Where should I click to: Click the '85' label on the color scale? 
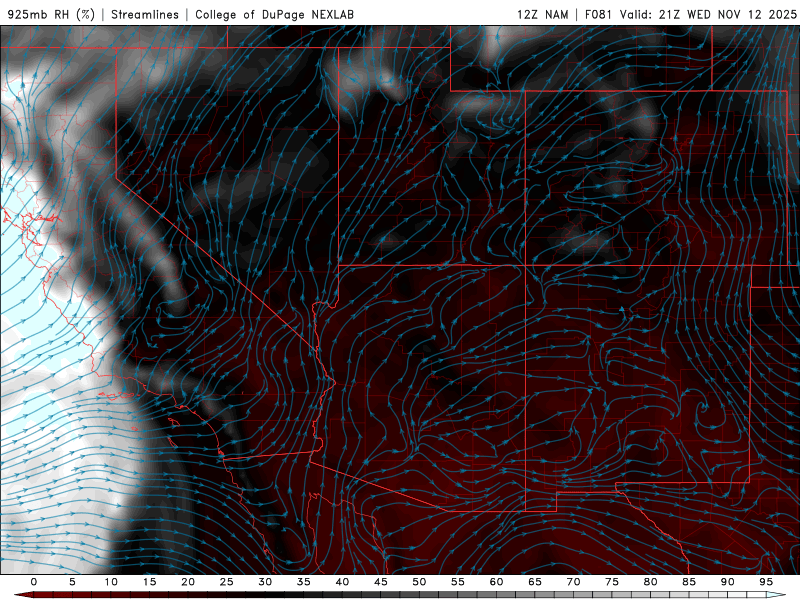[x=689, y=582]
